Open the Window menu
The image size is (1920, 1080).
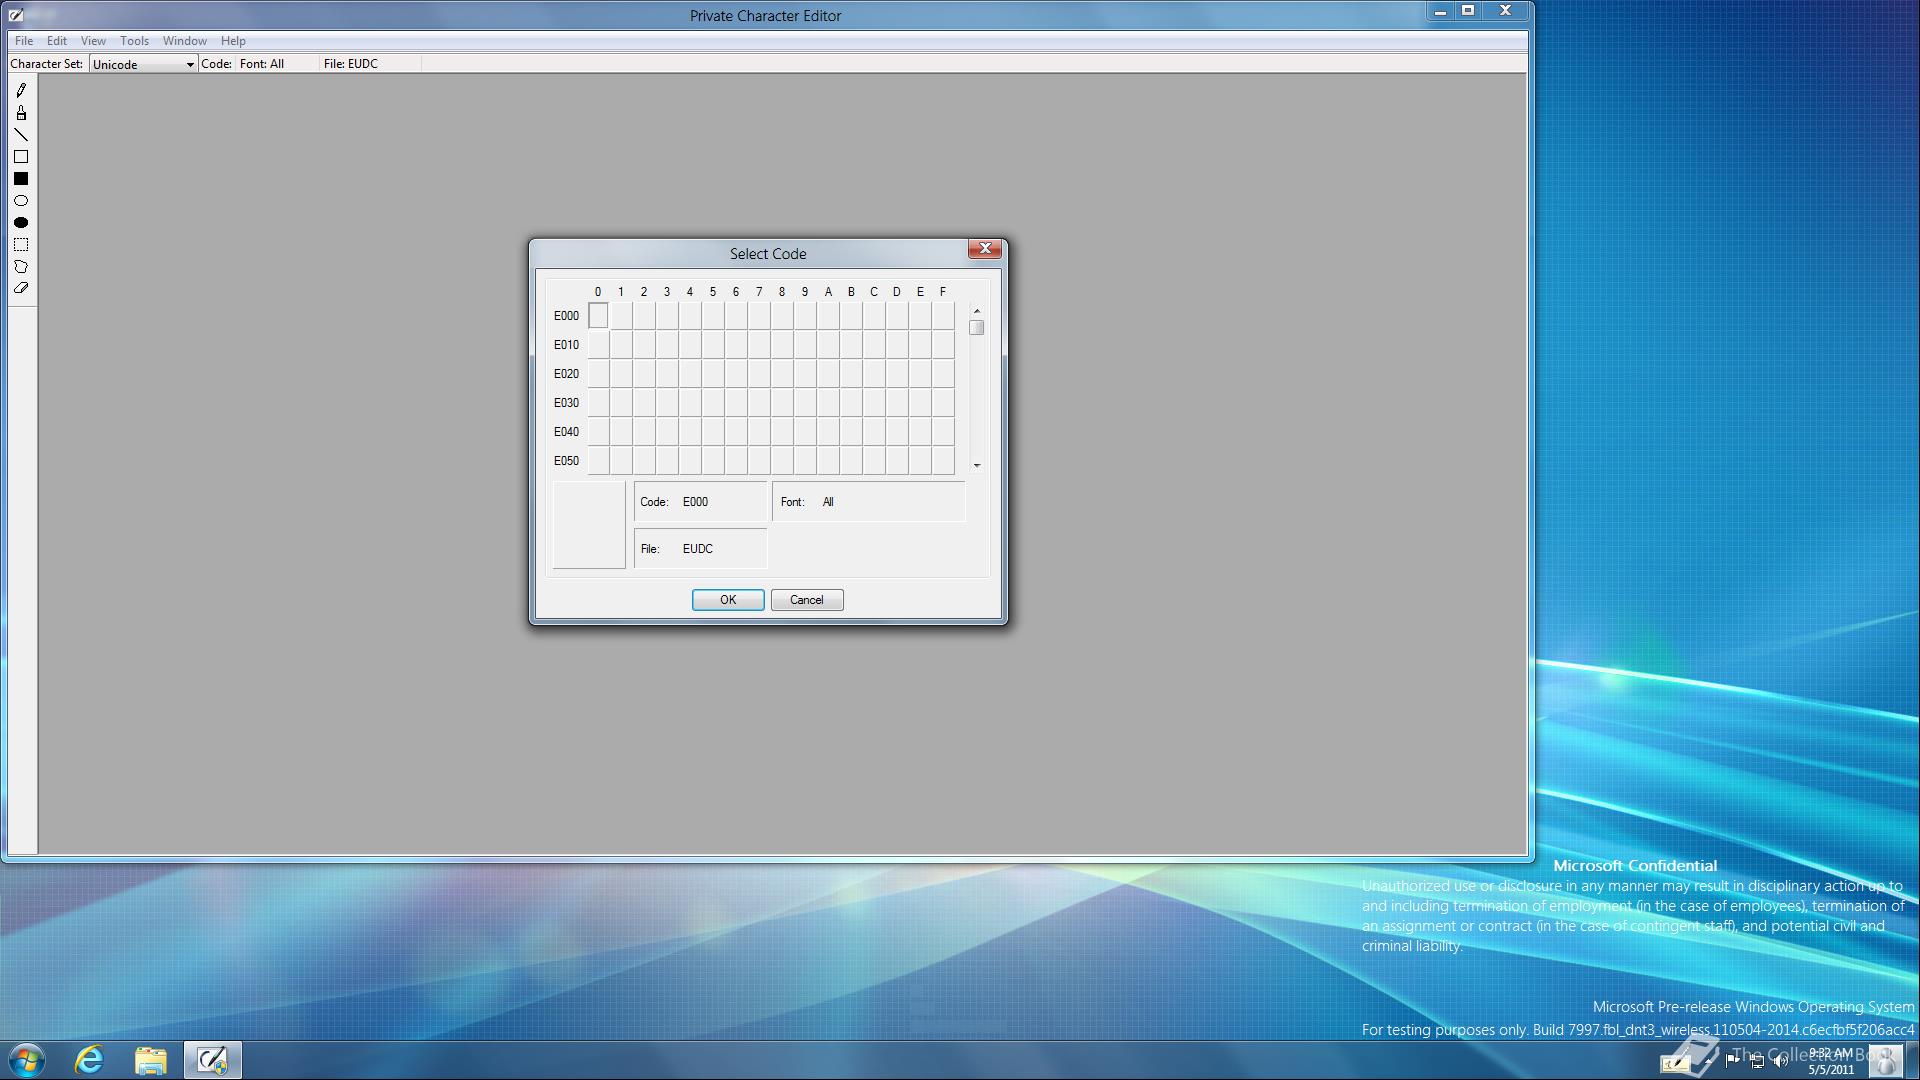click(185, 41)
